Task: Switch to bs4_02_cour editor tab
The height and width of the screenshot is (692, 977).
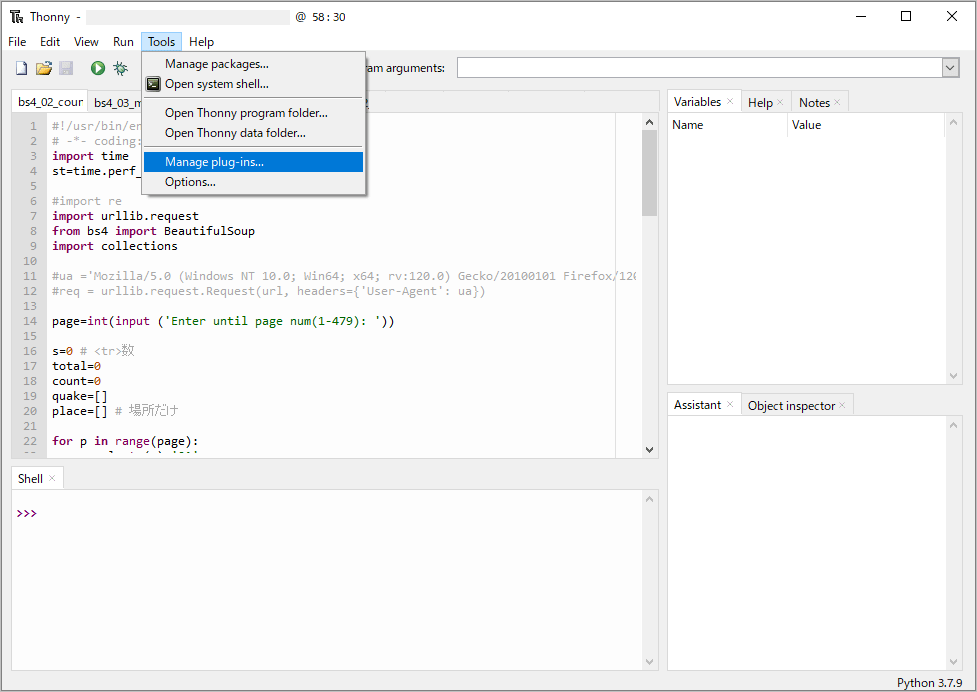Action: (50, 102)
